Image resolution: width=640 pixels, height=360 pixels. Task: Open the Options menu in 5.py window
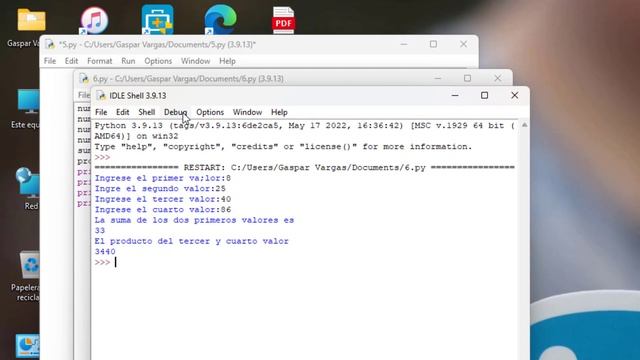tap(158, 61)
